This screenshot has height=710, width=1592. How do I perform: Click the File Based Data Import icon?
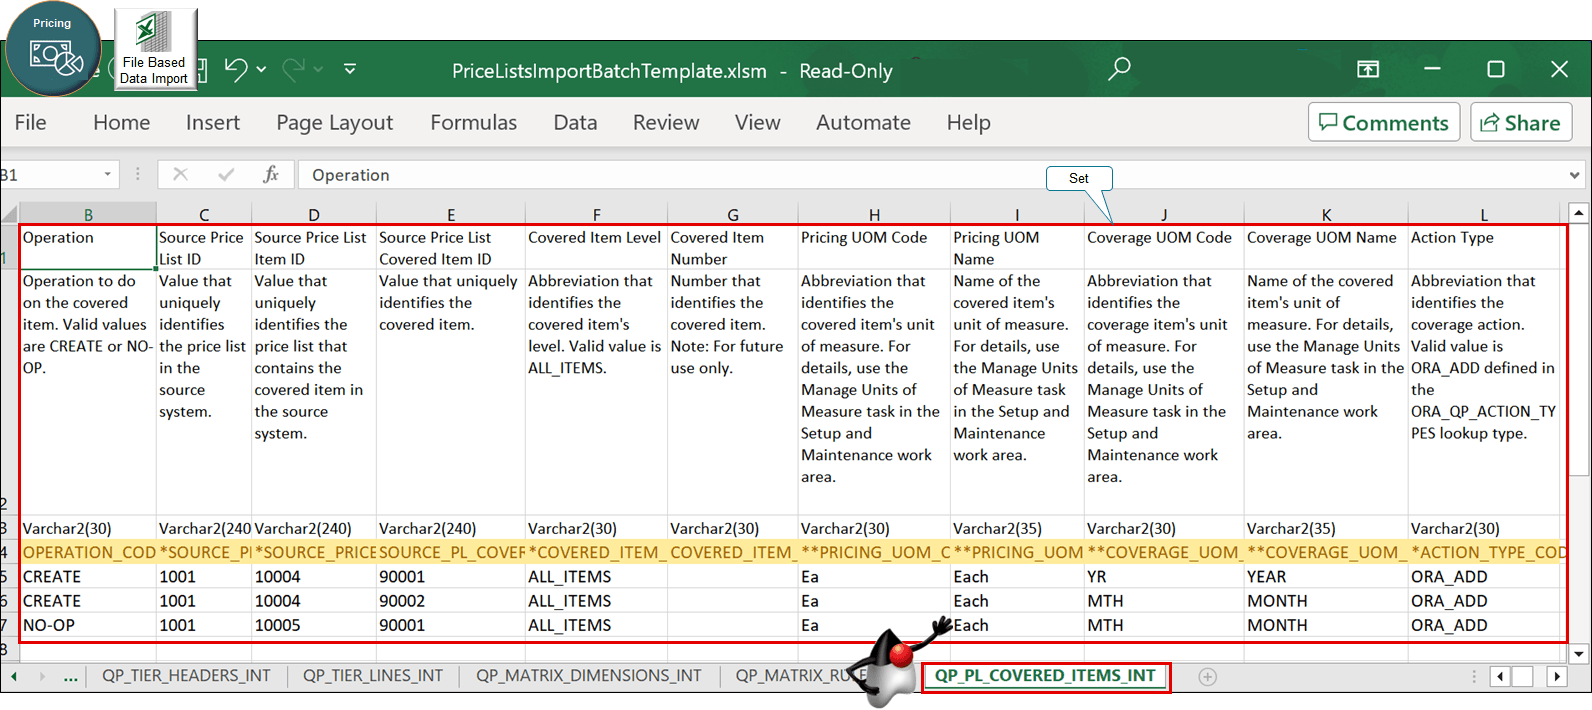155,49
